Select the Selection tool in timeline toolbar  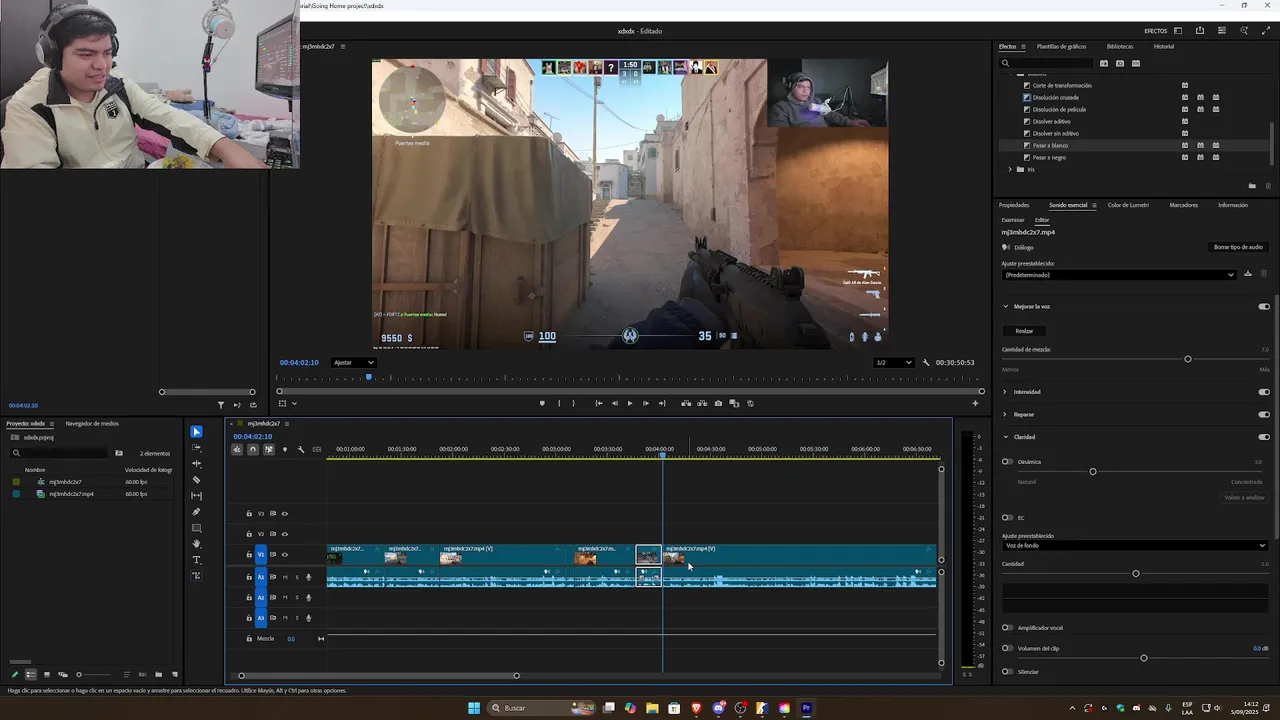(x=196, y=432)
